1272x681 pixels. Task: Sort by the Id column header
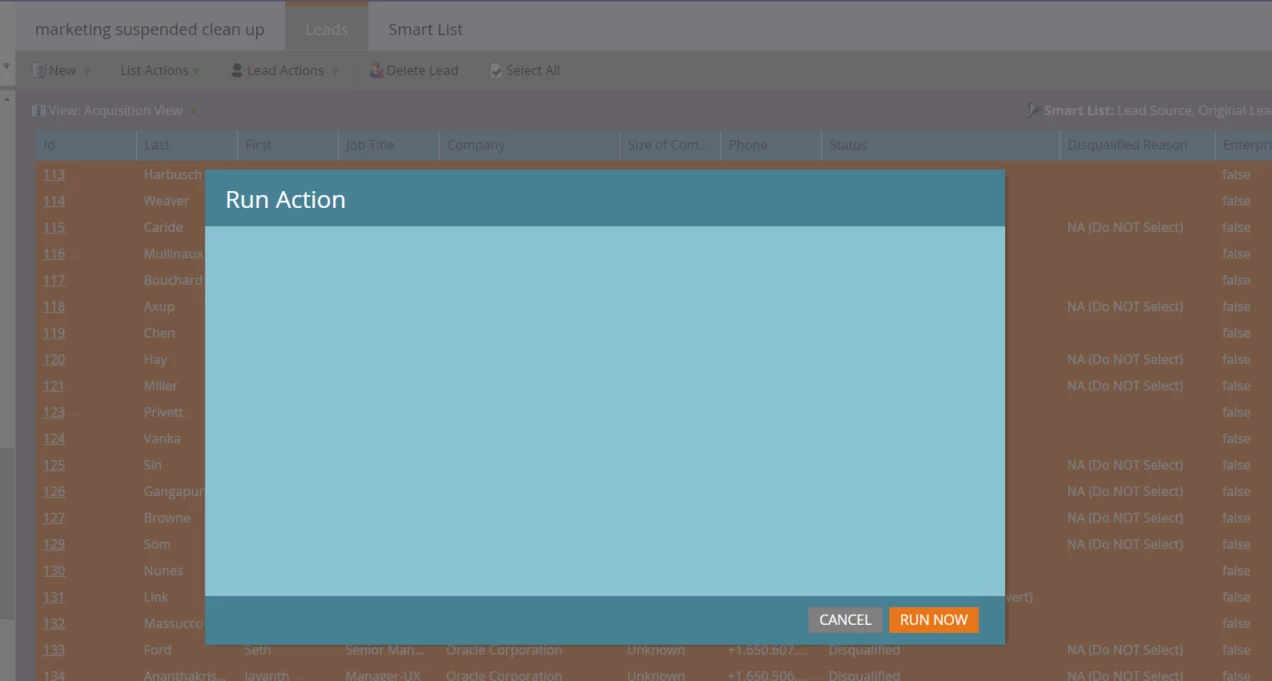86,145
